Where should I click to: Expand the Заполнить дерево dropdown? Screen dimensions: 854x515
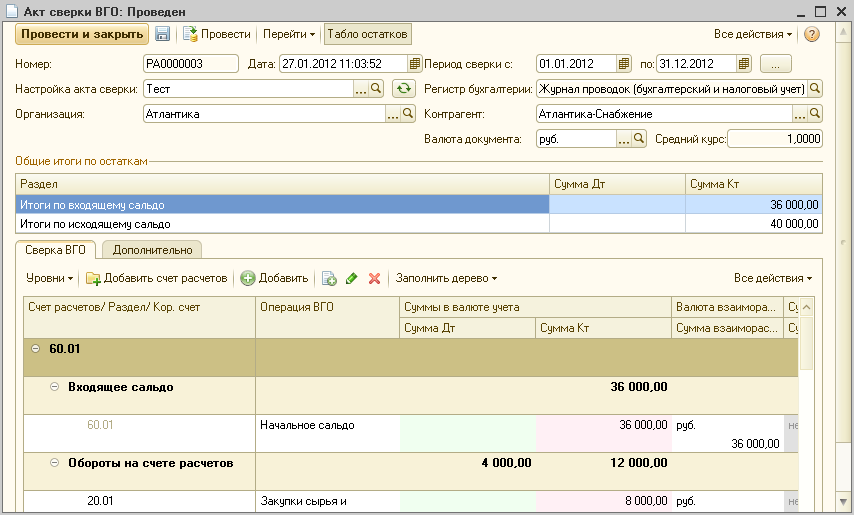pos(446,278)
